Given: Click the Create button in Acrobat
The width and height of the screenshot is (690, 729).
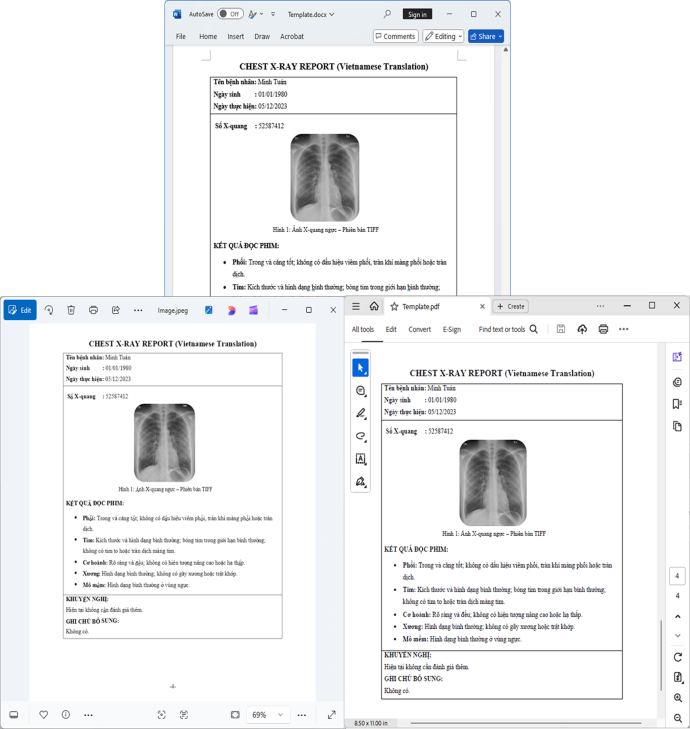Looking at the screenshot, I should pyautogui.click(x=511, y=307).
